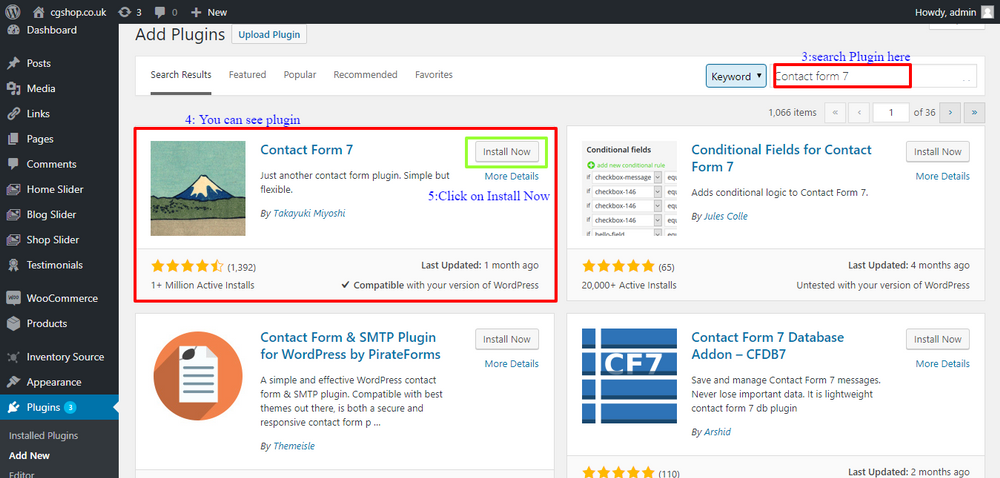
Task: Open cgshop.co.uk home icon link
Action: point(40,11)
